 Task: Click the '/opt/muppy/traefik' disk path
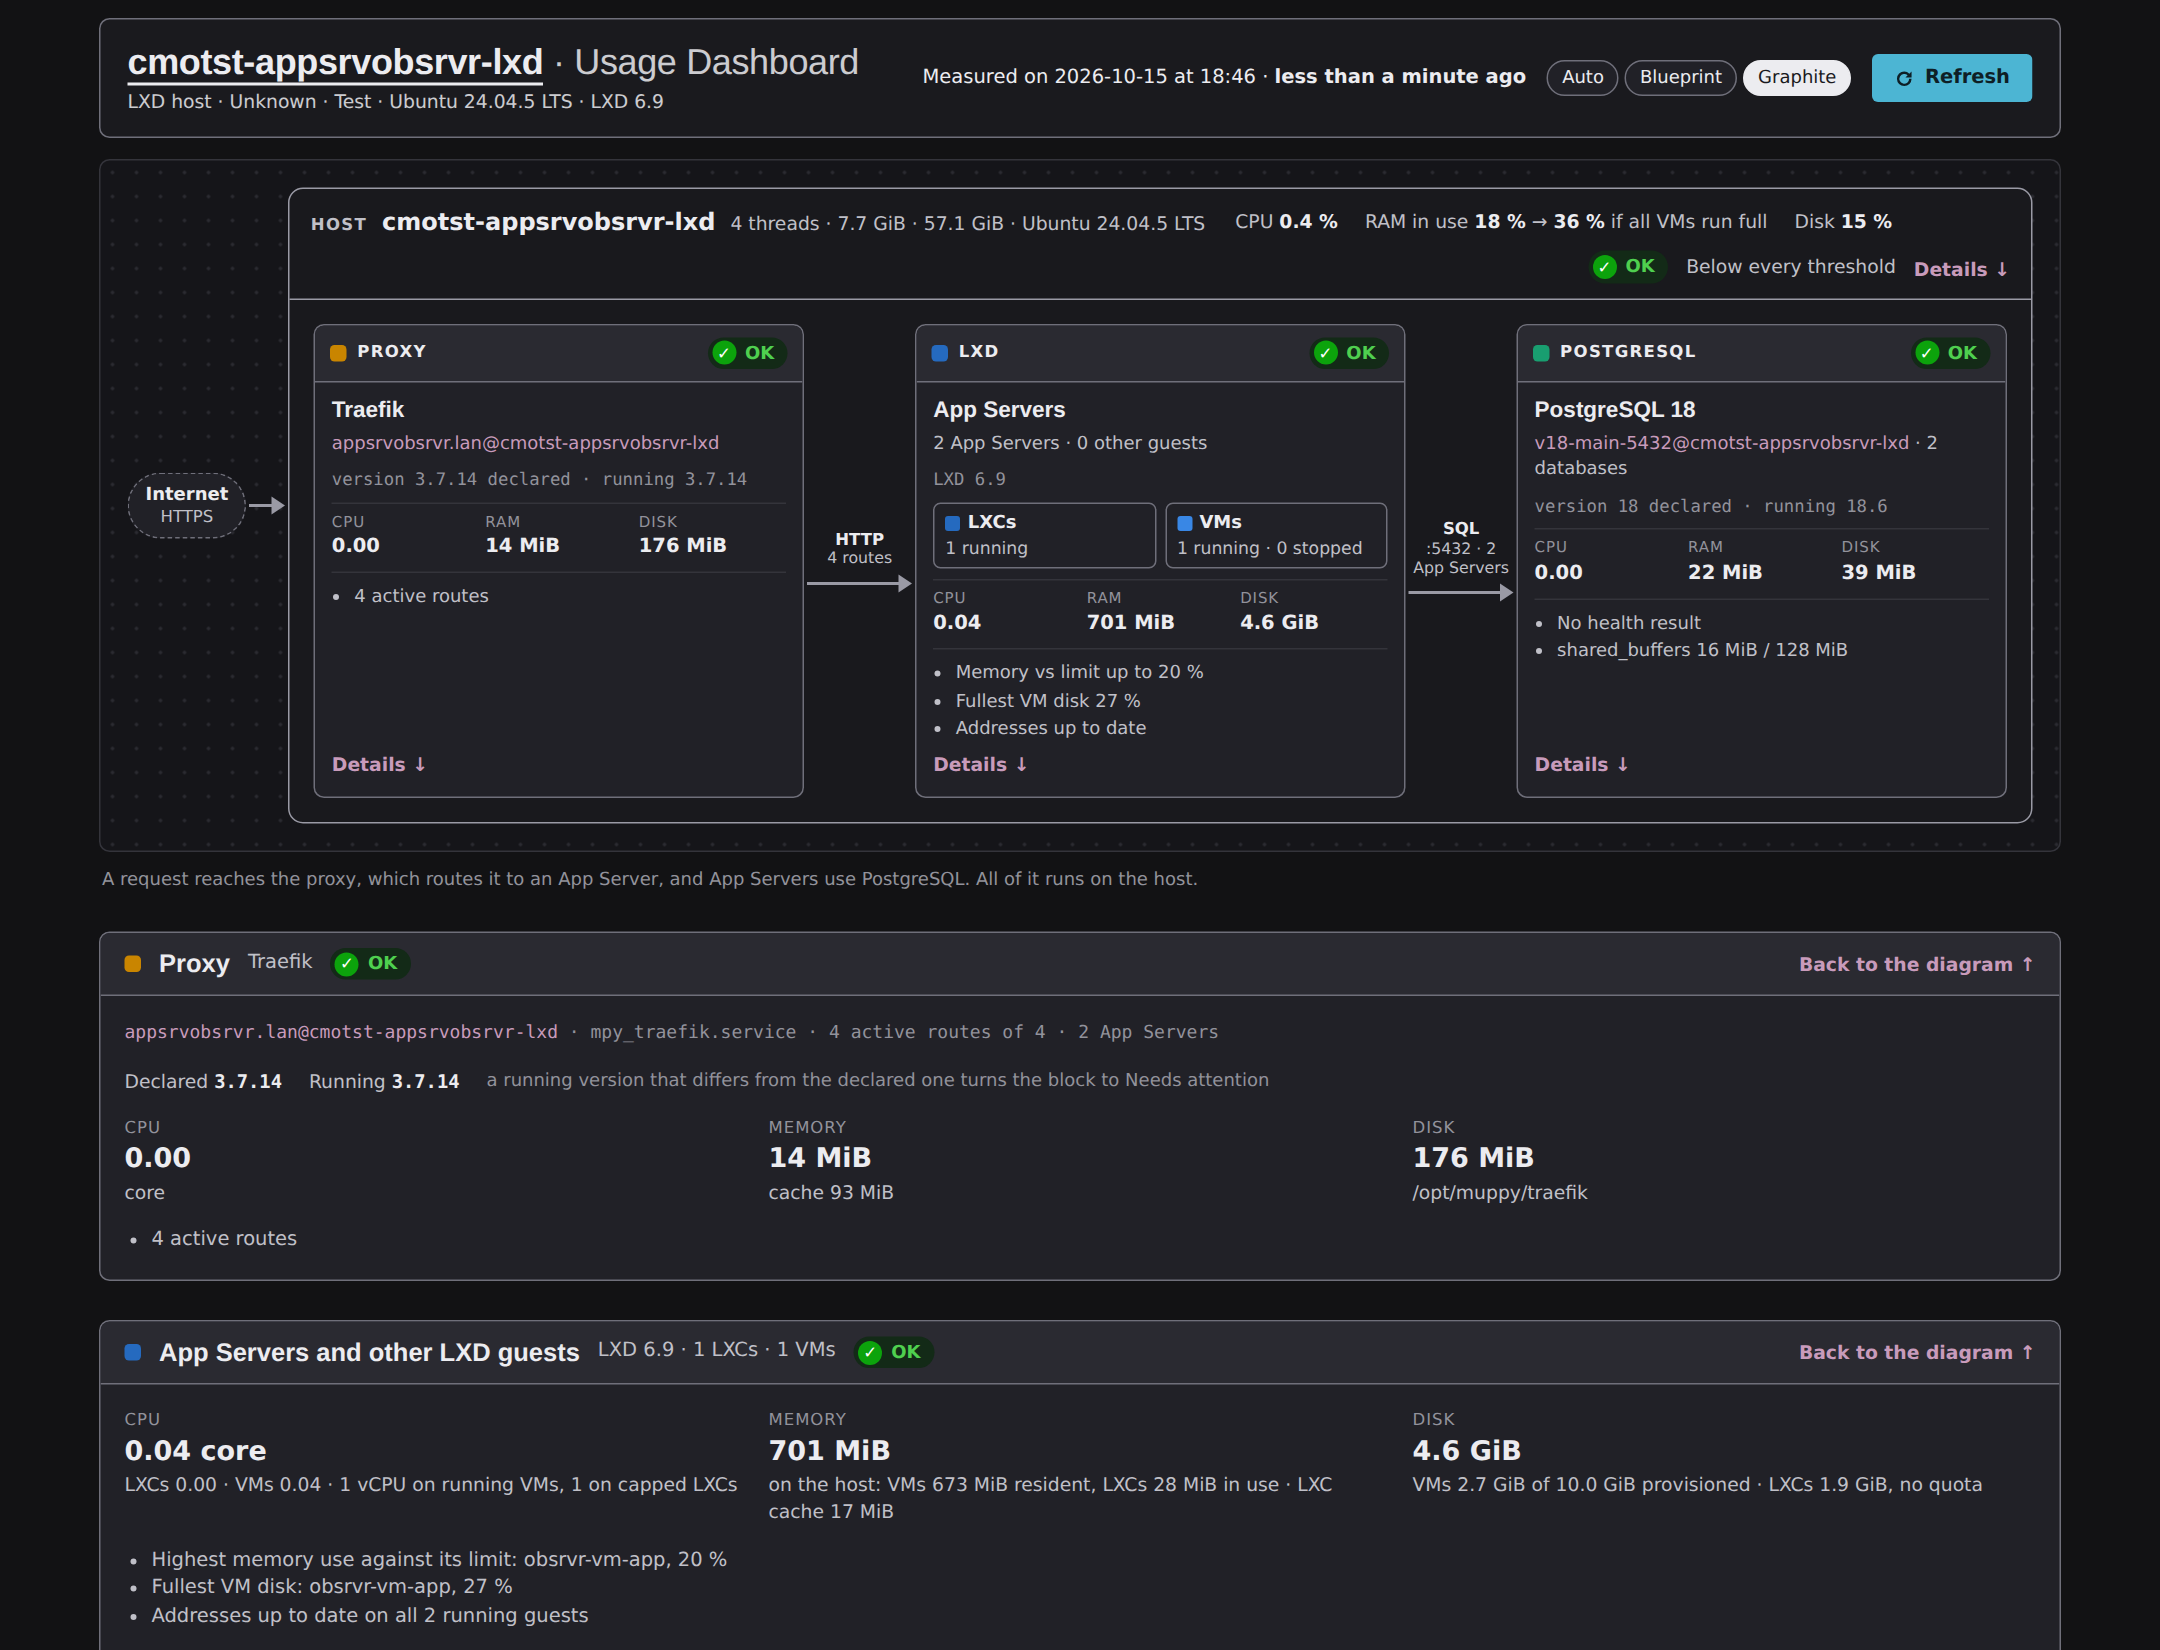[x=1499, y=1192]
